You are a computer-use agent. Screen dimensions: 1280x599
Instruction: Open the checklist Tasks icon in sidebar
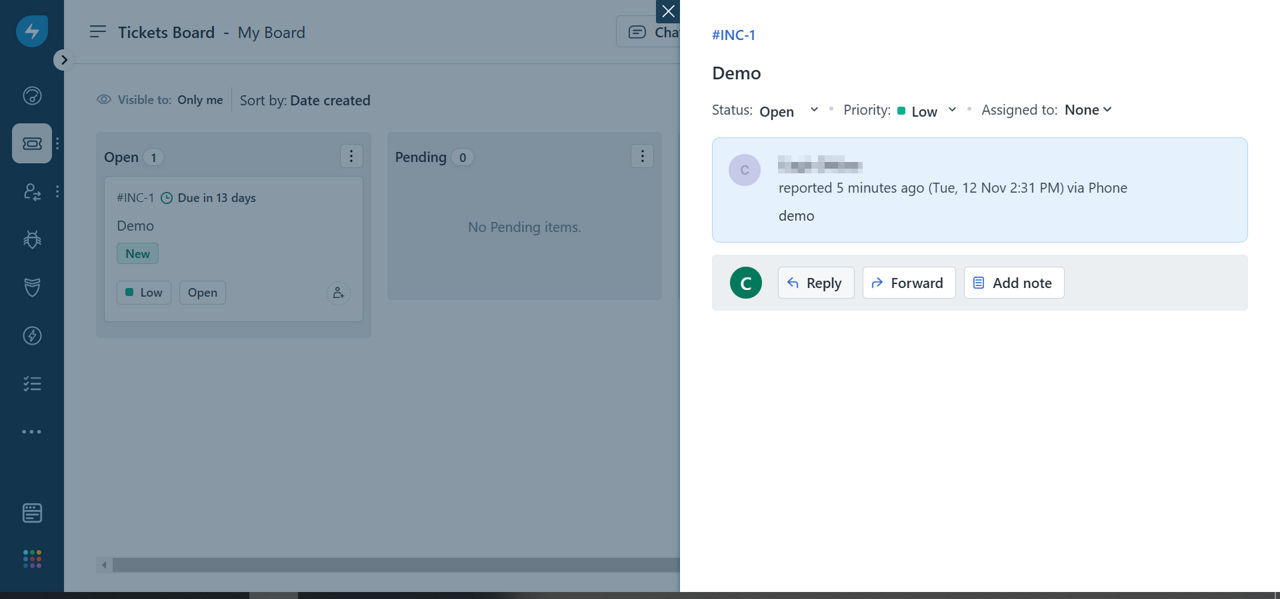pyautogui.click(x=32, y=384)
